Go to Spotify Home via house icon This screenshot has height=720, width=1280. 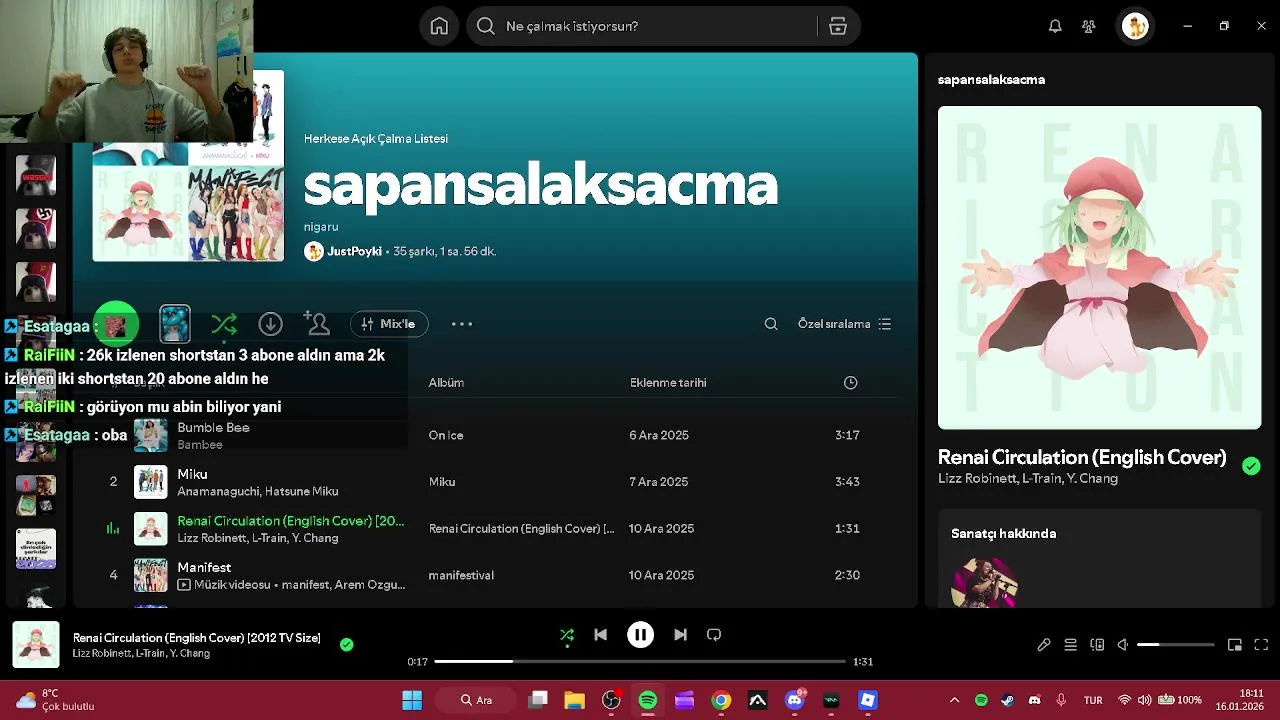tap(439, 26)
